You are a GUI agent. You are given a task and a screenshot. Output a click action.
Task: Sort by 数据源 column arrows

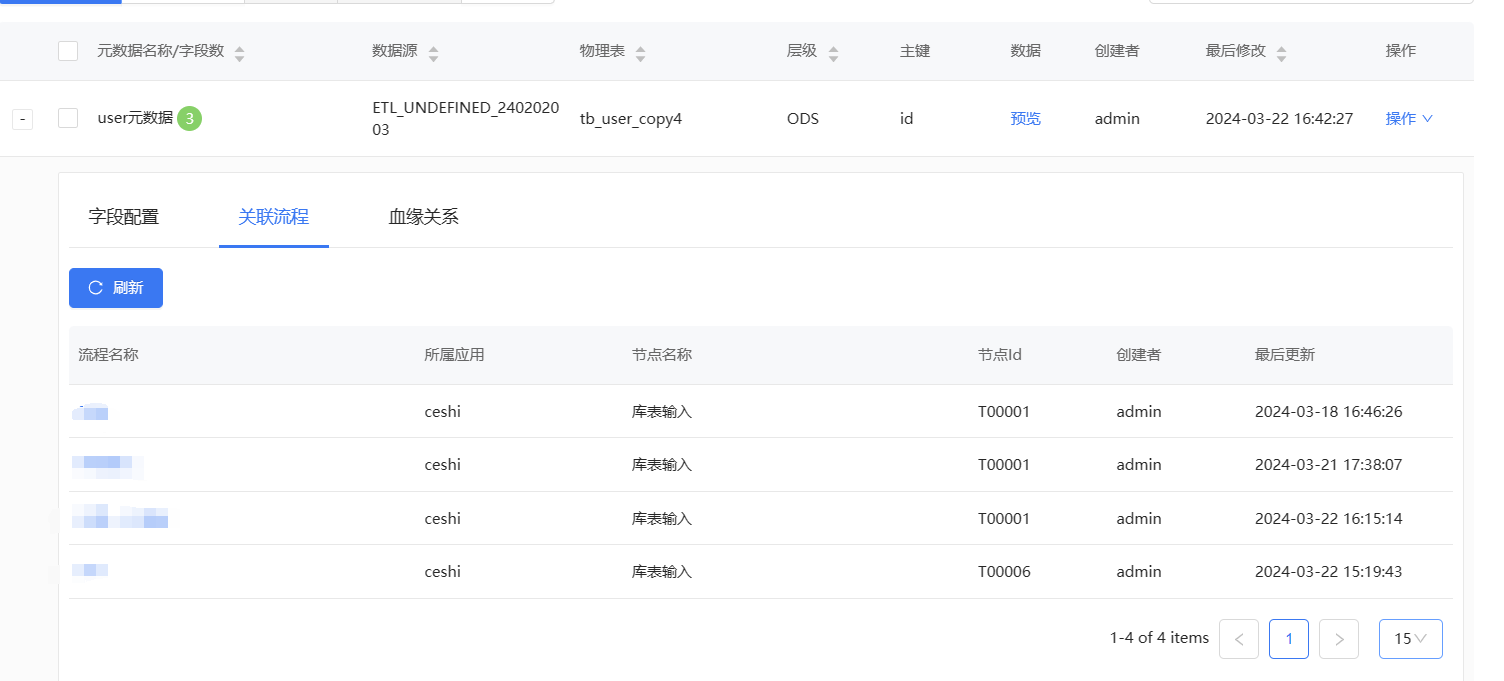coord(433,53)
